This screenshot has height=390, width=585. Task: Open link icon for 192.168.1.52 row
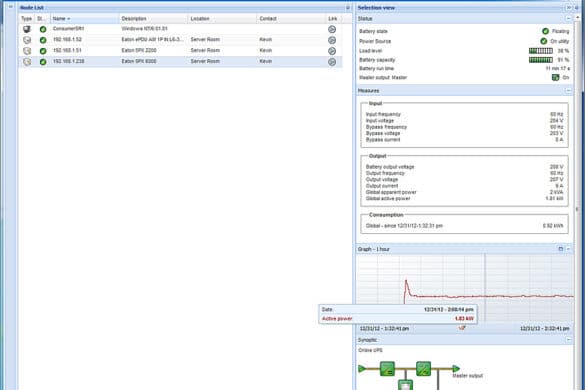[x=332, y=40]
